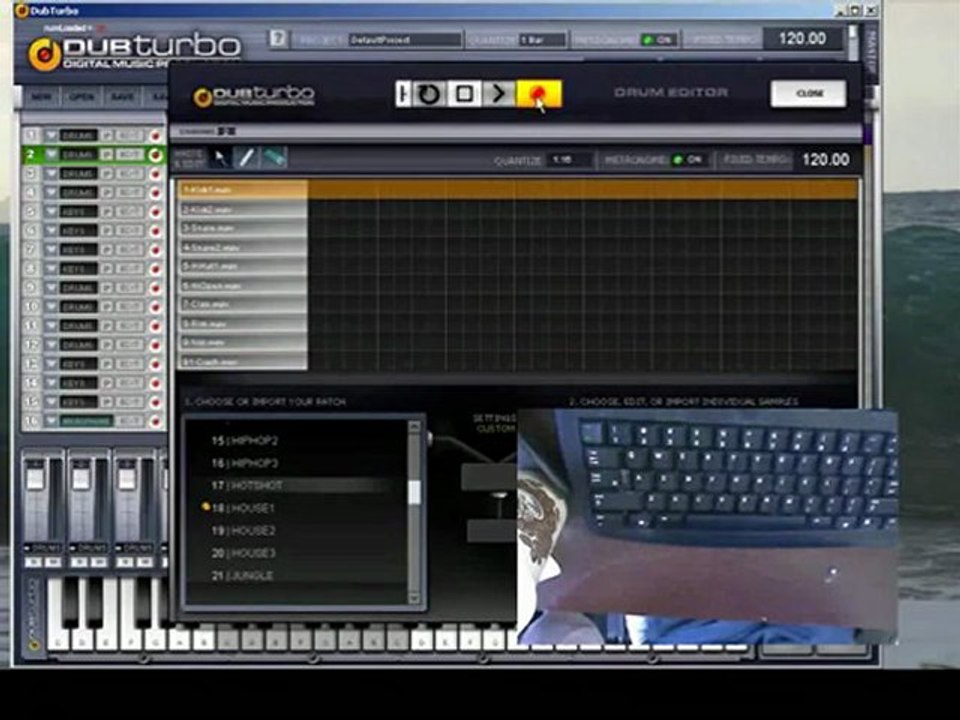The width and height of the screenshot is (960, 720).
Task: Click the play icon on track 15
Action: (107, 402)
